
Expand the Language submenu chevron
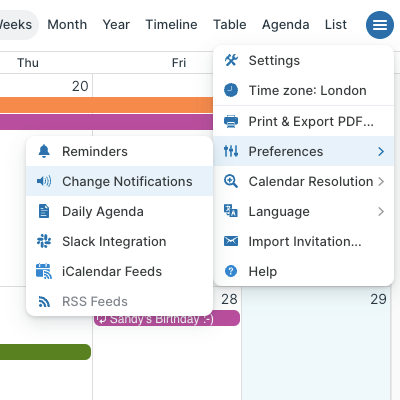tap(381, 212)
